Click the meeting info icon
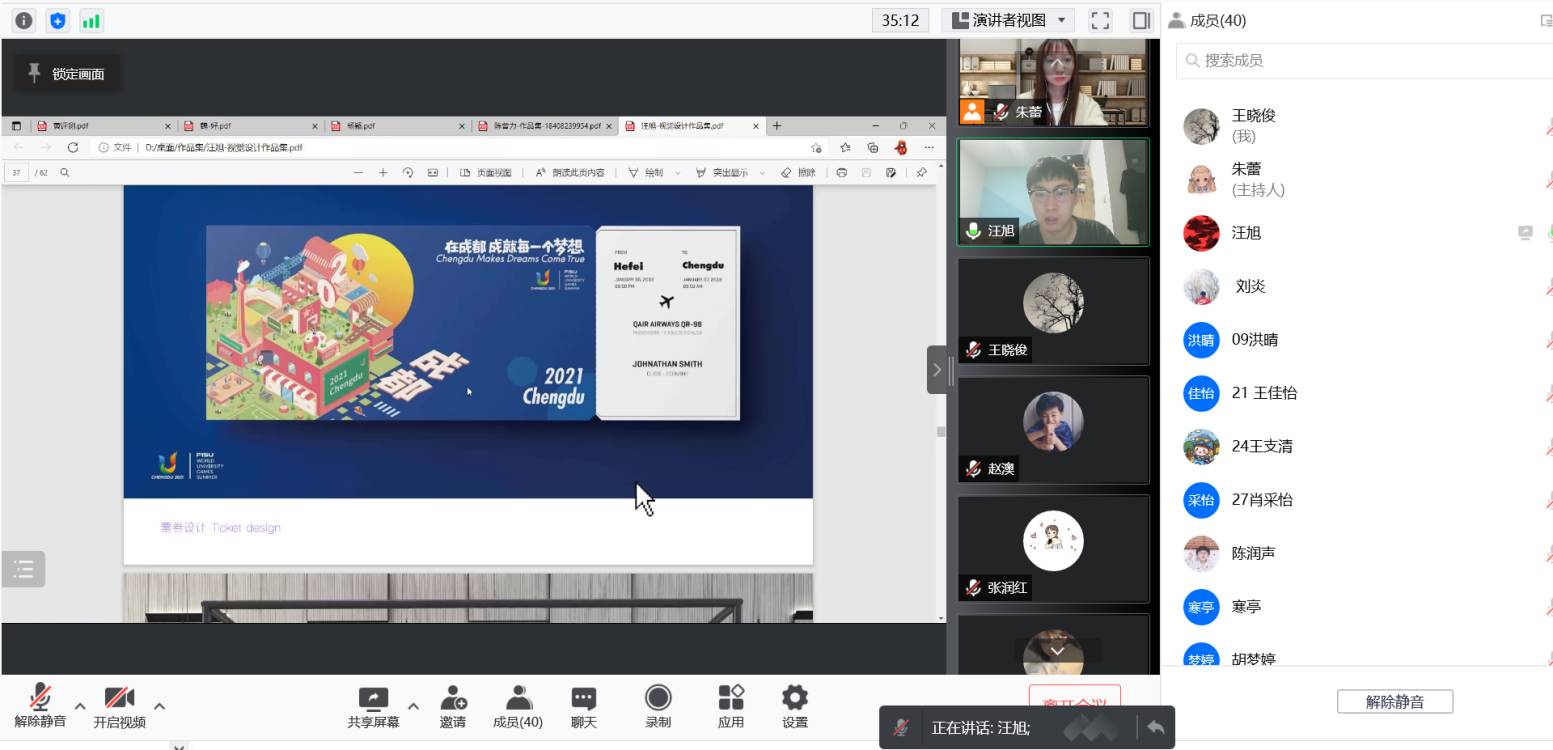 pos(23,20)
